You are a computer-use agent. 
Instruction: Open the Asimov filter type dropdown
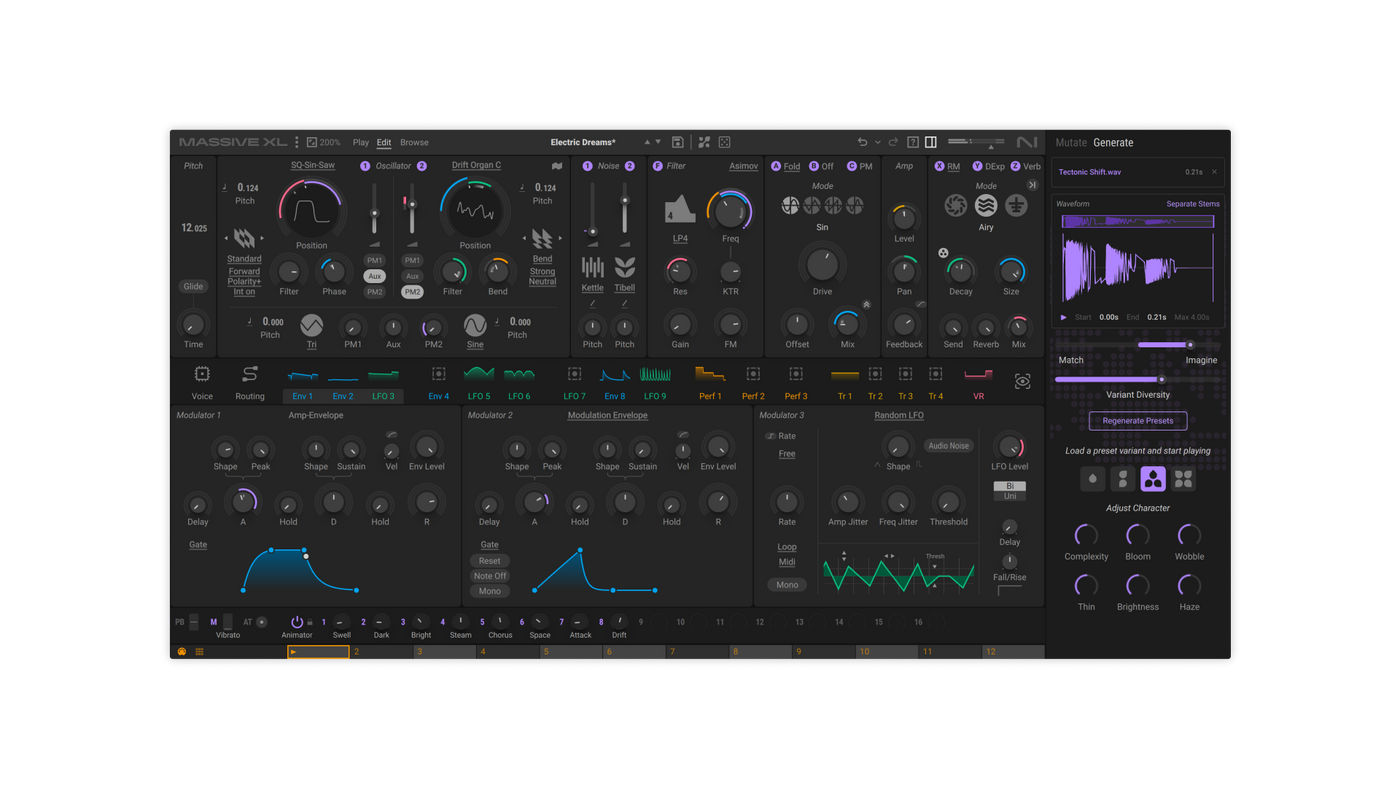click(743, 166)
